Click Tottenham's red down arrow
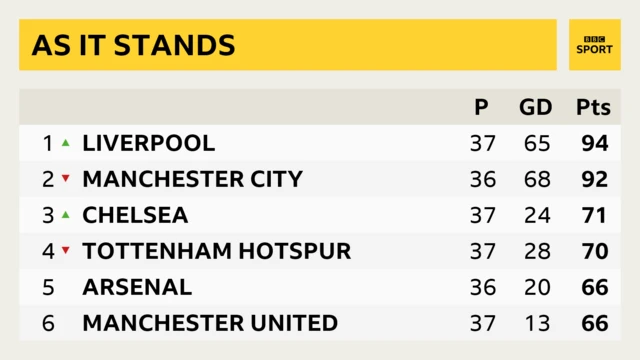 66,250
